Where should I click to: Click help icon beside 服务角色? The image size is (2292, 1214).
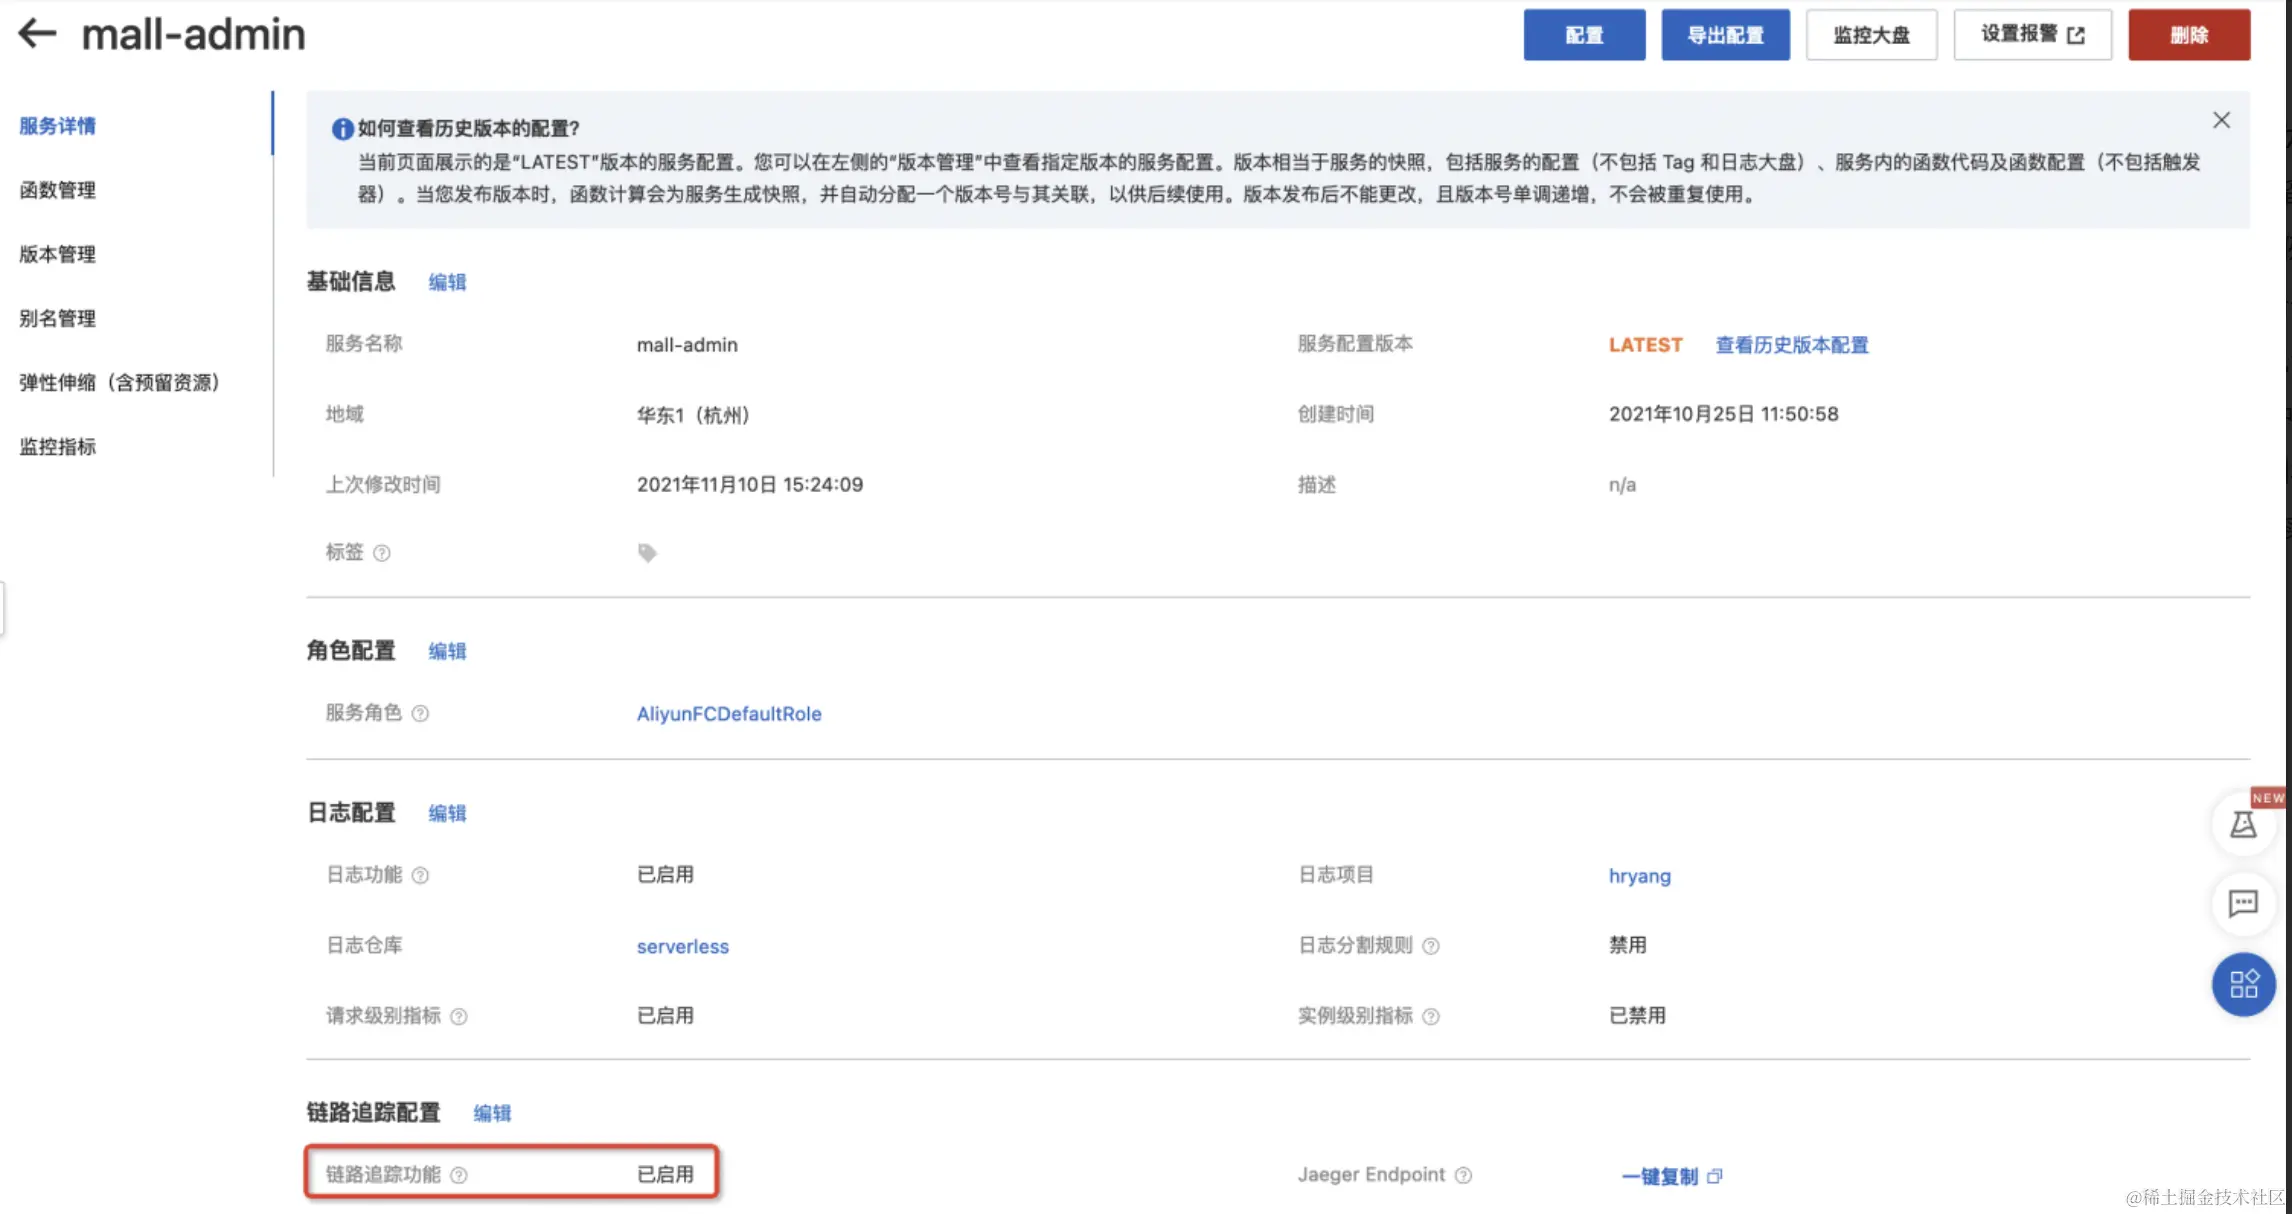pos(421,713)
